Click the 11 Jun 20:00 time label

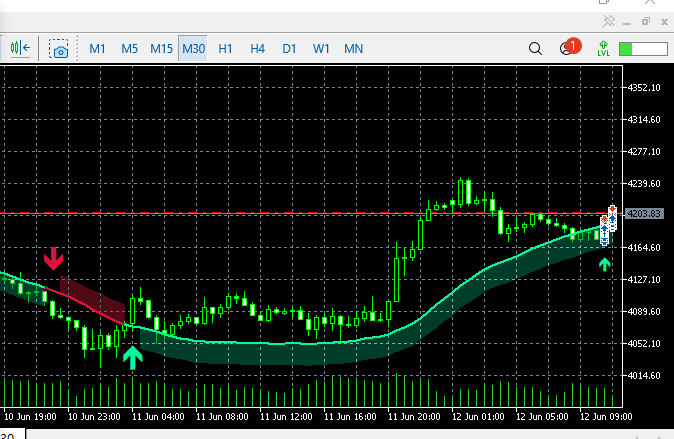click(414, 417)
